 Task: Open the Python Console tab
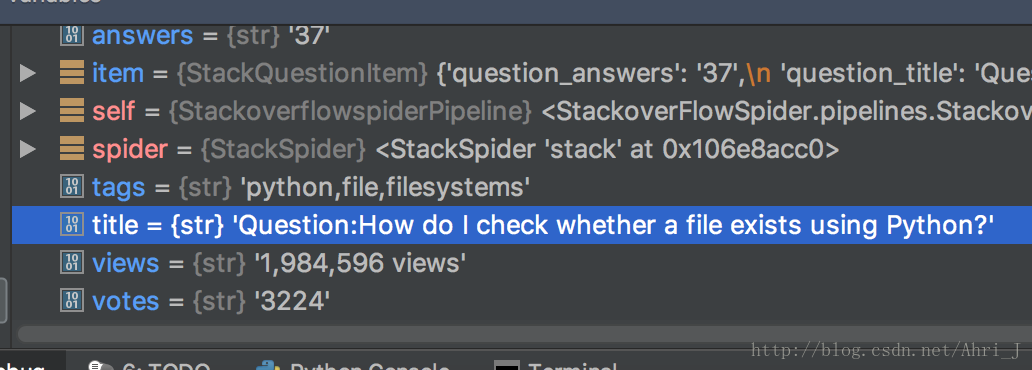(353, 364)
